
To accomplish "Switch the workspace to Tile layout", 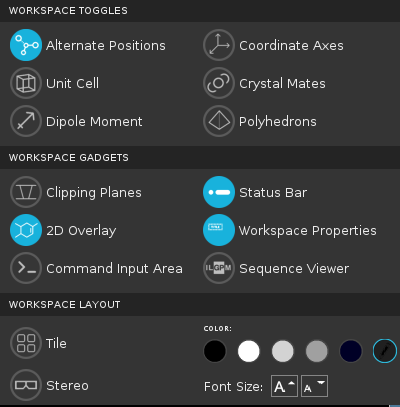I will click(x=26, y=343).
